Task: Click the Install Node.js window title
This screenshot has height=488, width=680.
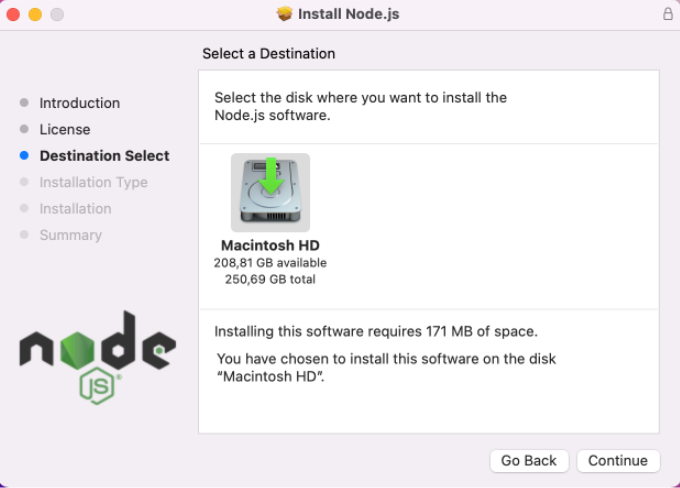Action: point(348,14)
